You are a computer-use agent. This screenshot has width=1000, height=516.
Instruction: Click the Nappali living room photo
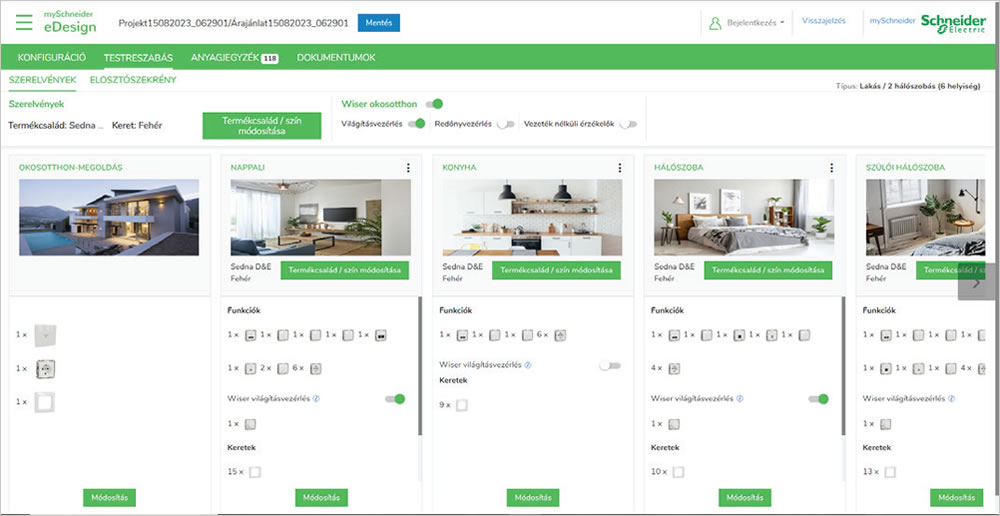[x=321, y=217]
